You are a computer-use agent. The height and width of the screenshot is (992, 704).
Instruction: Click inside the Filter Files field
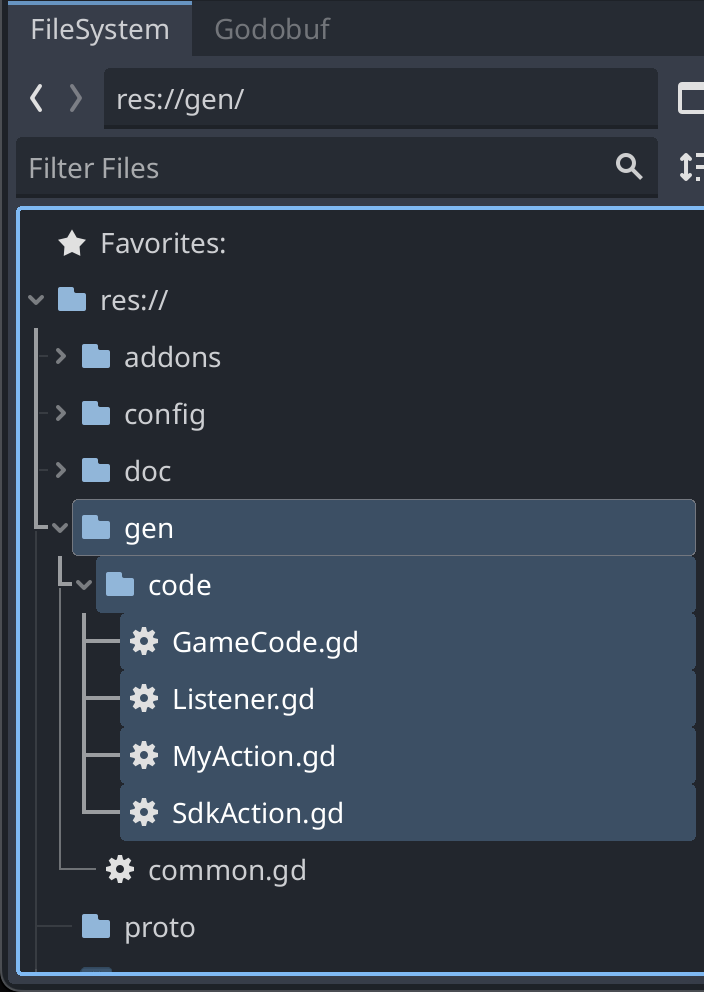coord(300,167)
